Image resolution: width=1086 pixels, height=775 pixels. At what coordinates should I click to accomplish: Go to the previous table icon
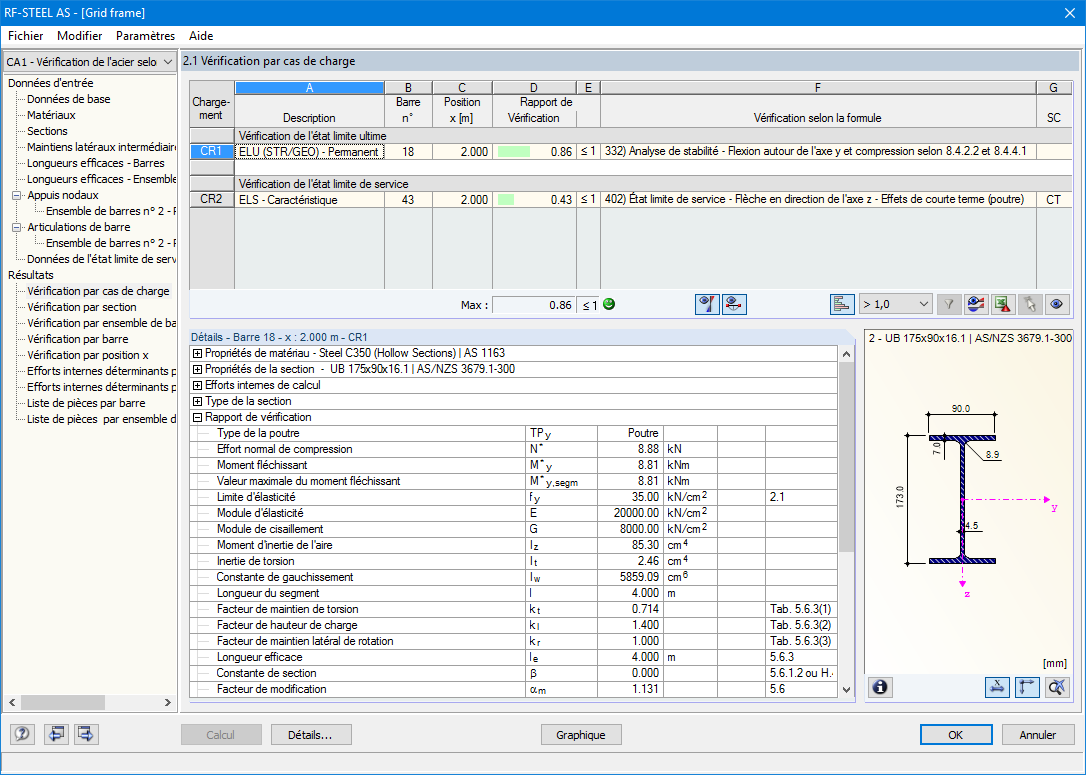pyautogui.click(x=56, y=733)
